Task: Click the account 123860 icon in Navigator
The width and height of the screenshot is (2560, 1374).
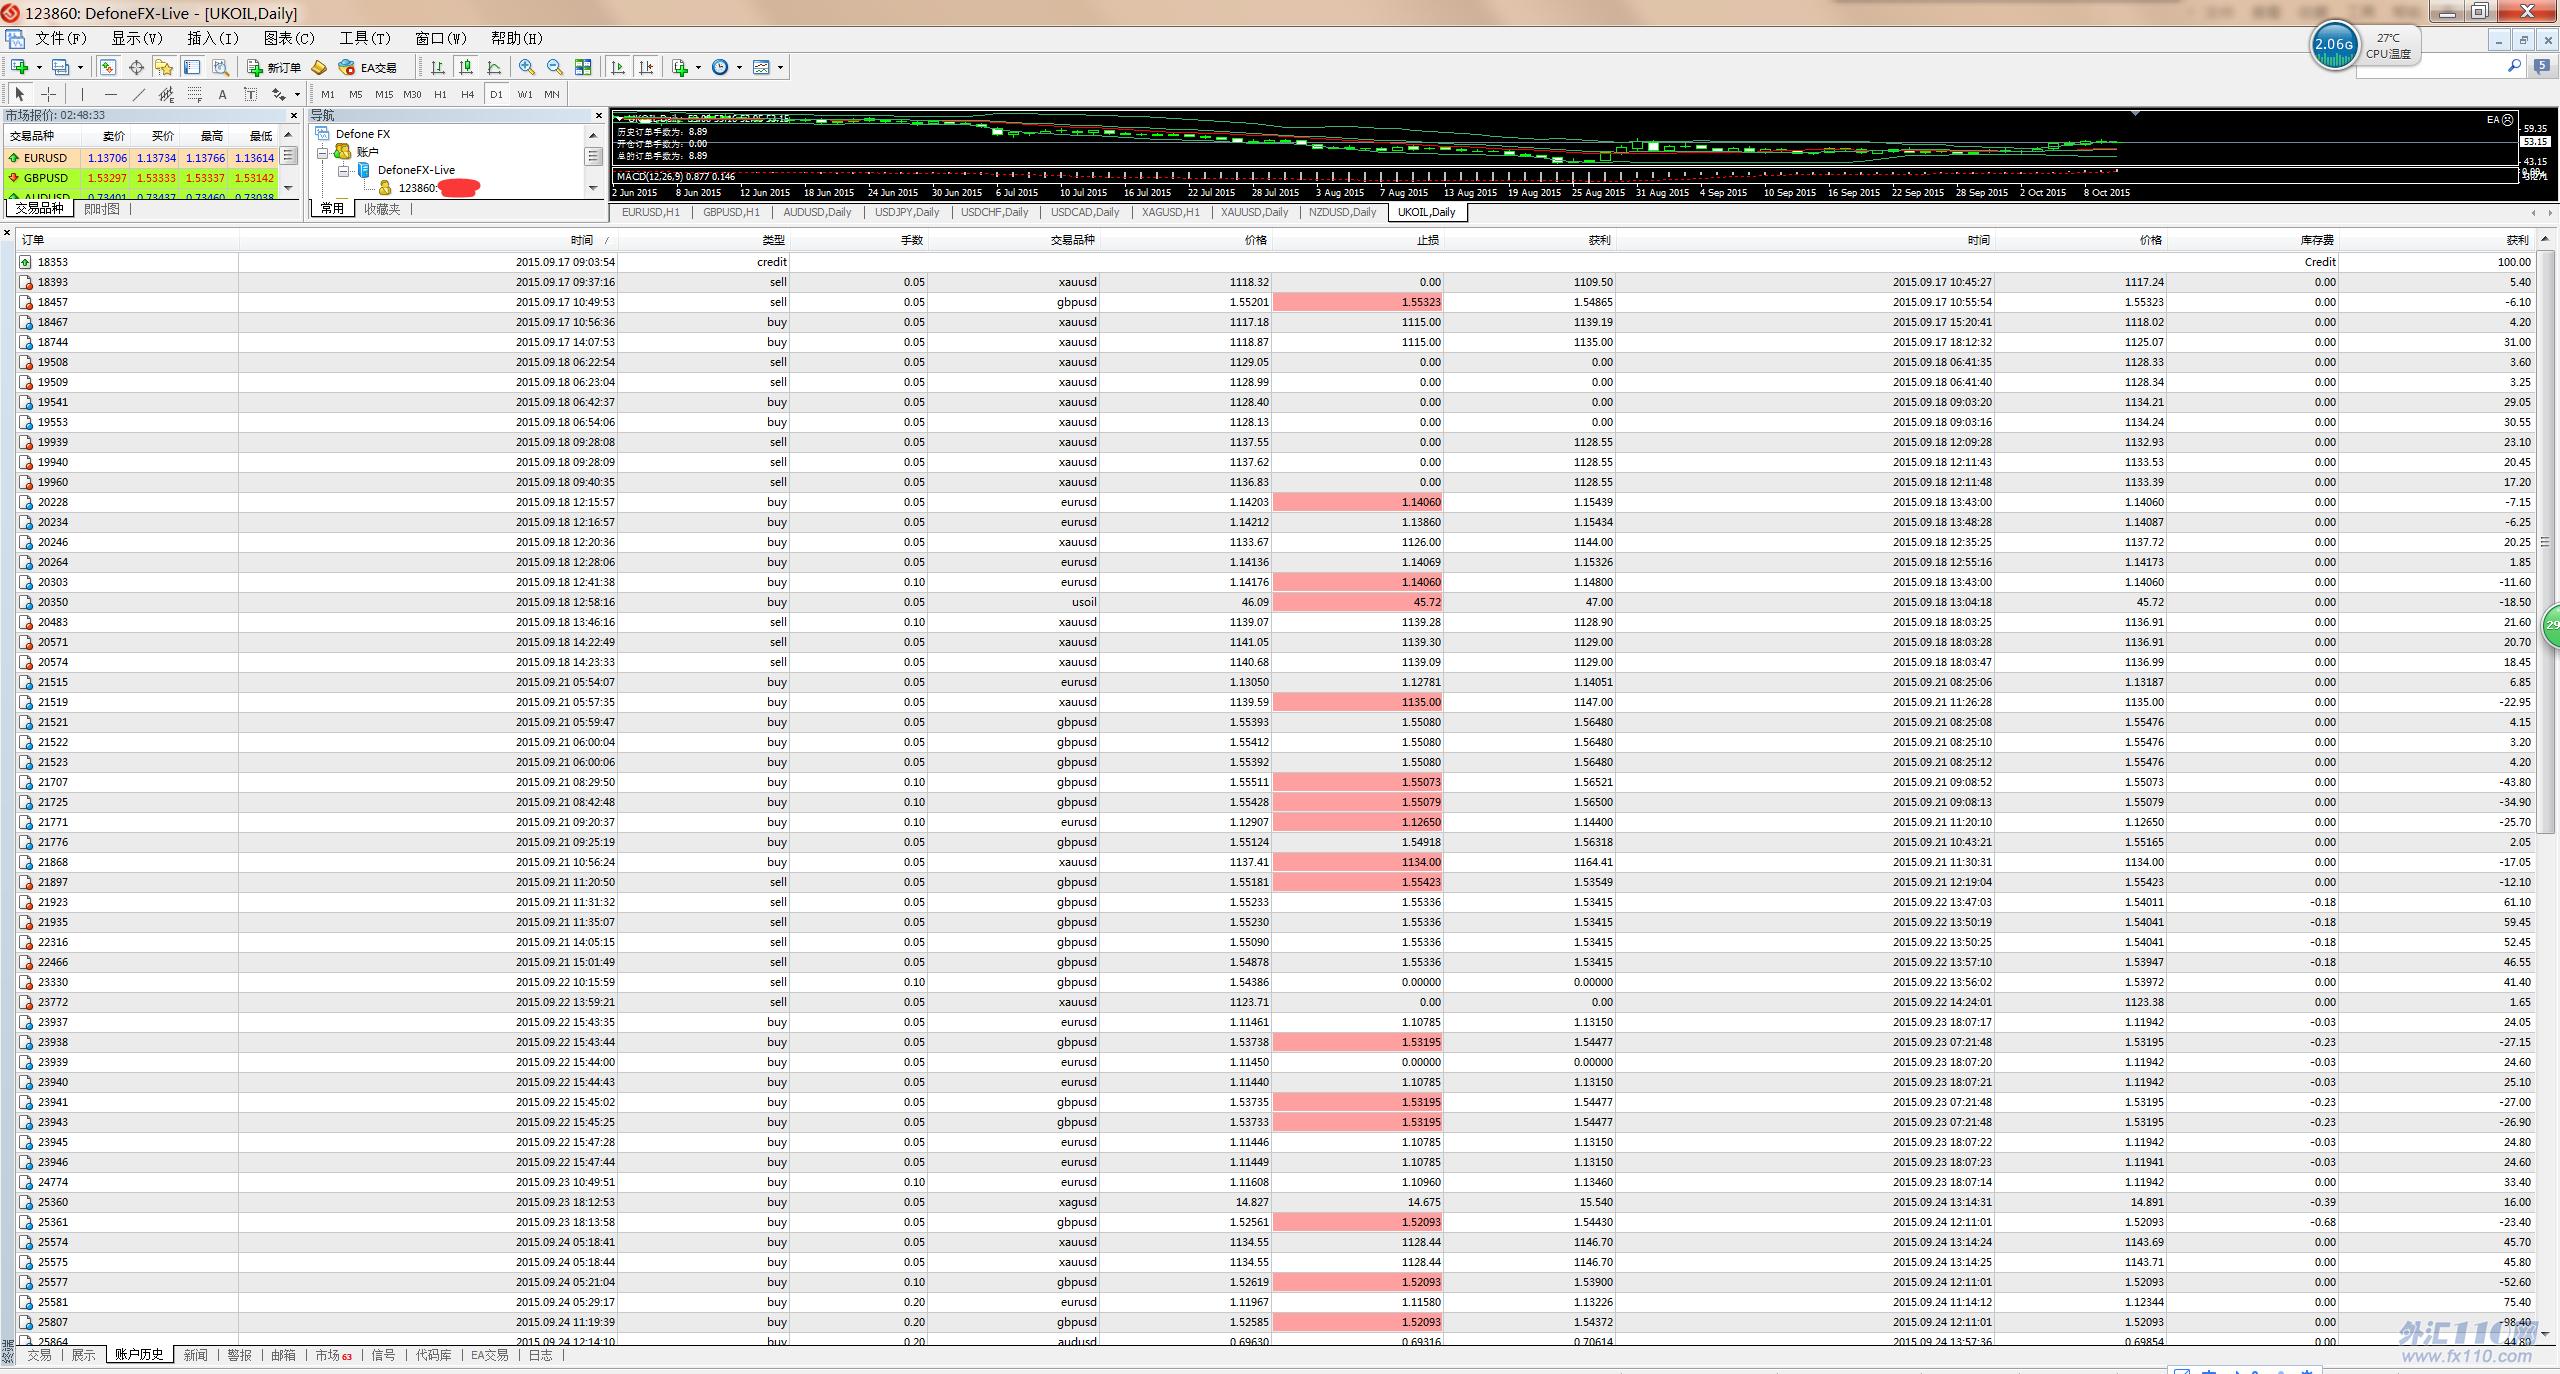Action: click(385, 188)
